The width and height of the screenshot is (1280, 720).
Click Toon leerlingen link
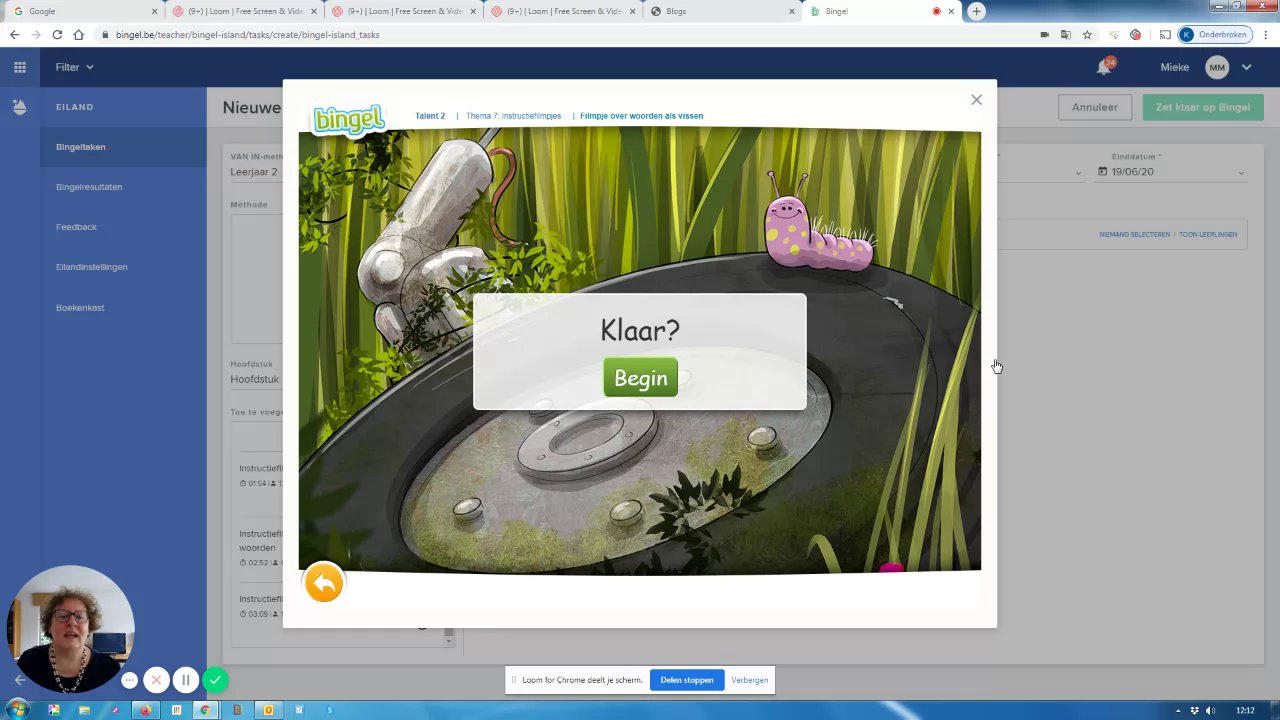pyautogui.click(x=1208, y=234)
